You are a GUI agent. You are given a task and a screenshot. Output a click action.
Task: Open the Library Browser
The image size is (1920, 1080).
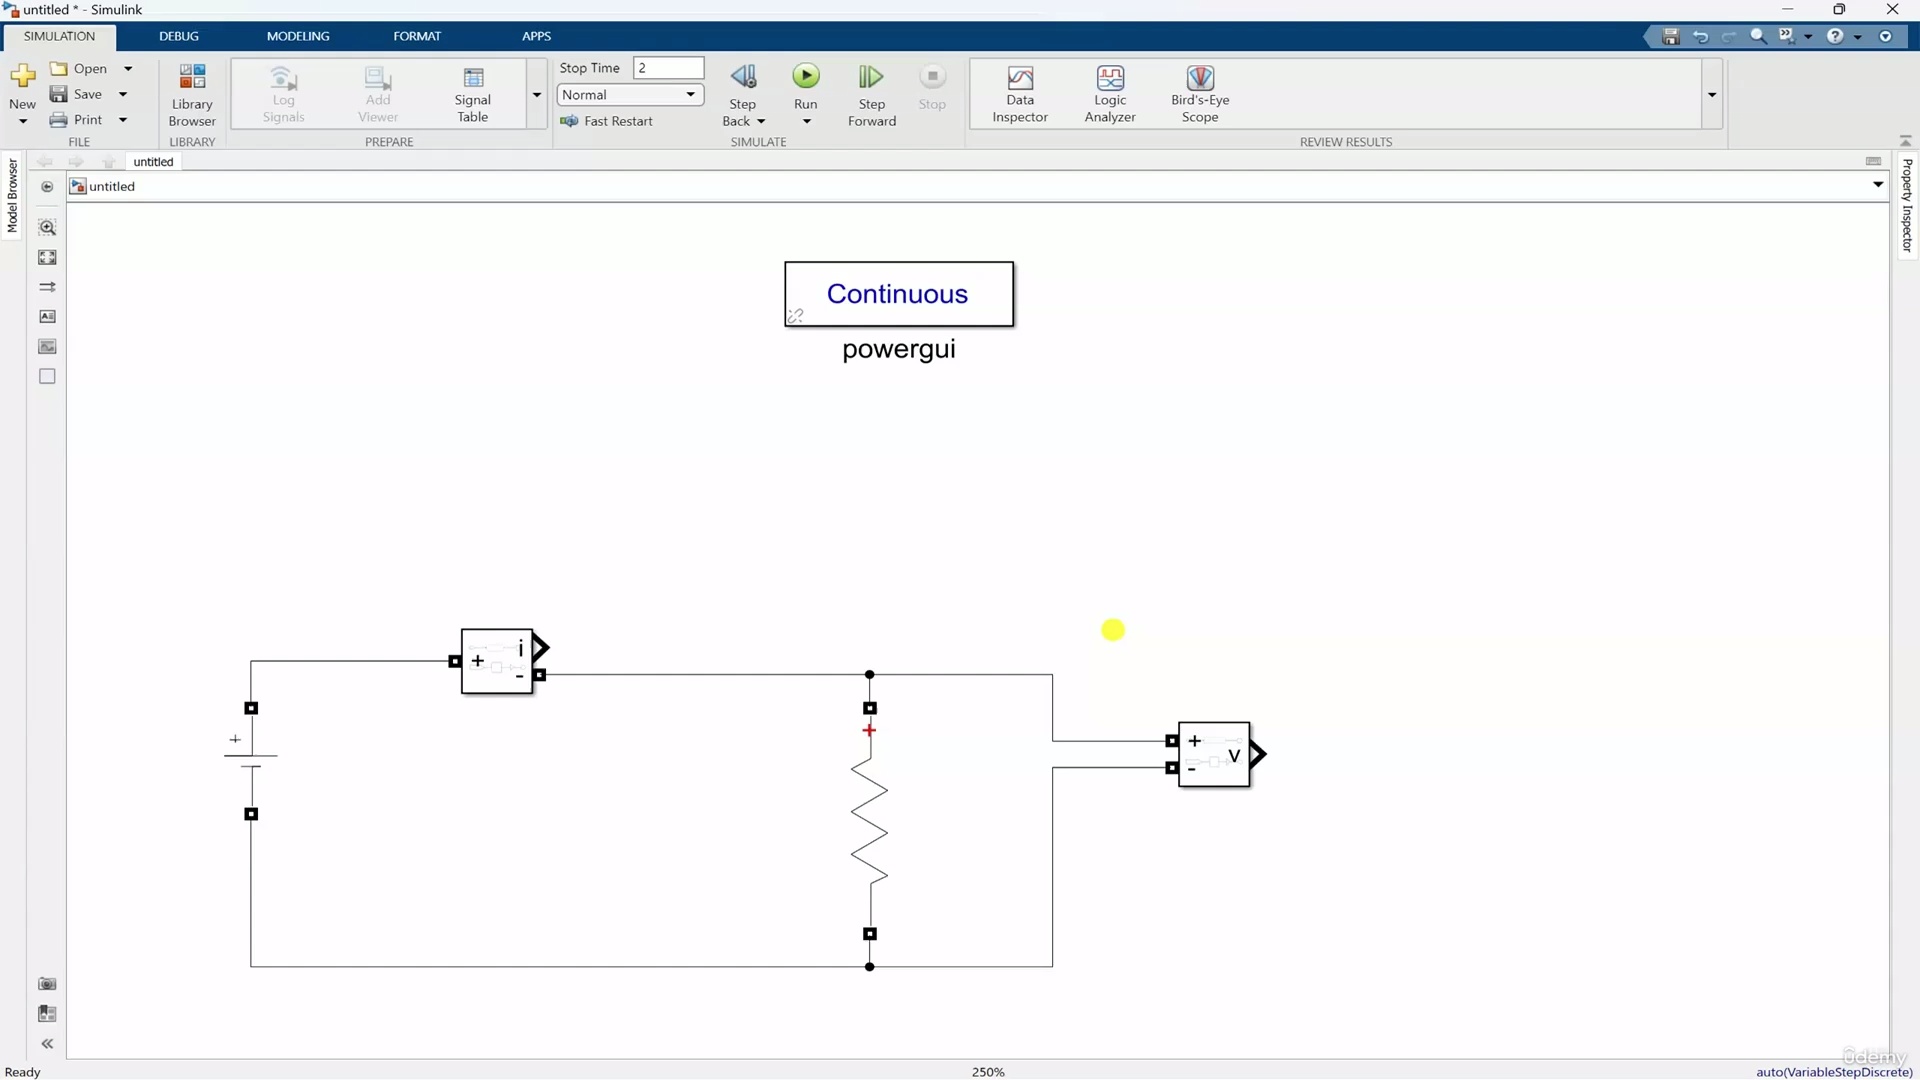pyautogui.click(x=192, y=94)
